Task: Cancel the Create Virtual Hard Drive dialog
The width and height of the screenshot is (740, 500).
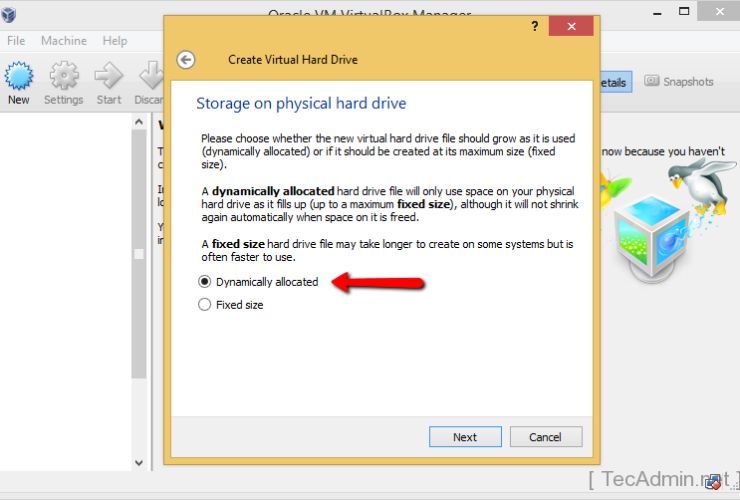Action: pyautogui.click(x=545, y=437)
